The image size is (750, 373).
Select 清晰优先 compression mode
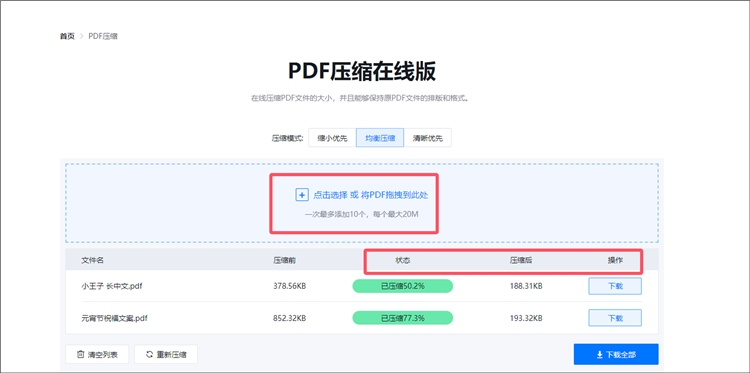(x=428, y=138)
